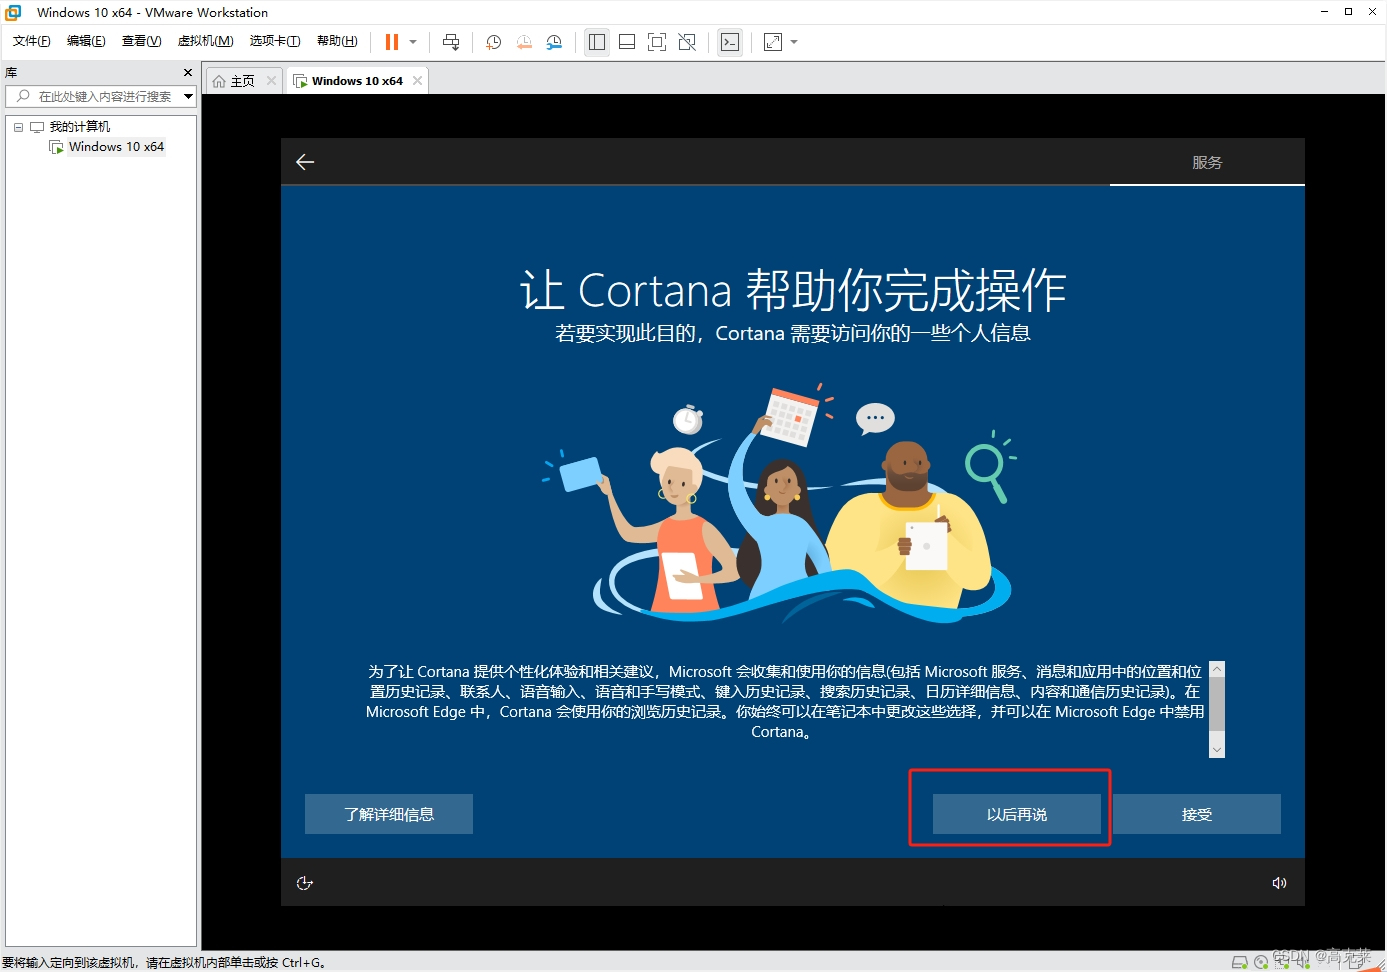Open the 编辑(E) menu
1387x972 pixels.
(x=86, y=41)
